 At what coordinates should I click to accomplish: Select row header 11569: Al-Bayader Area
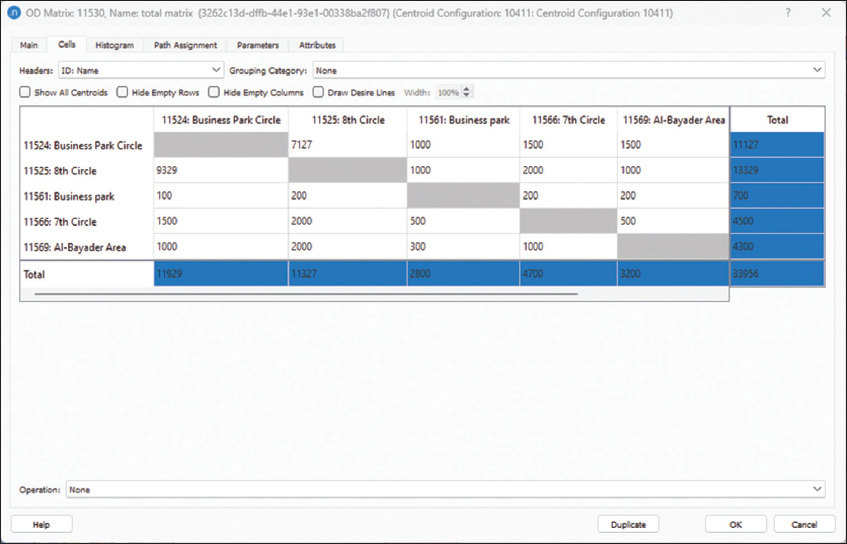(x=87, y=247)
